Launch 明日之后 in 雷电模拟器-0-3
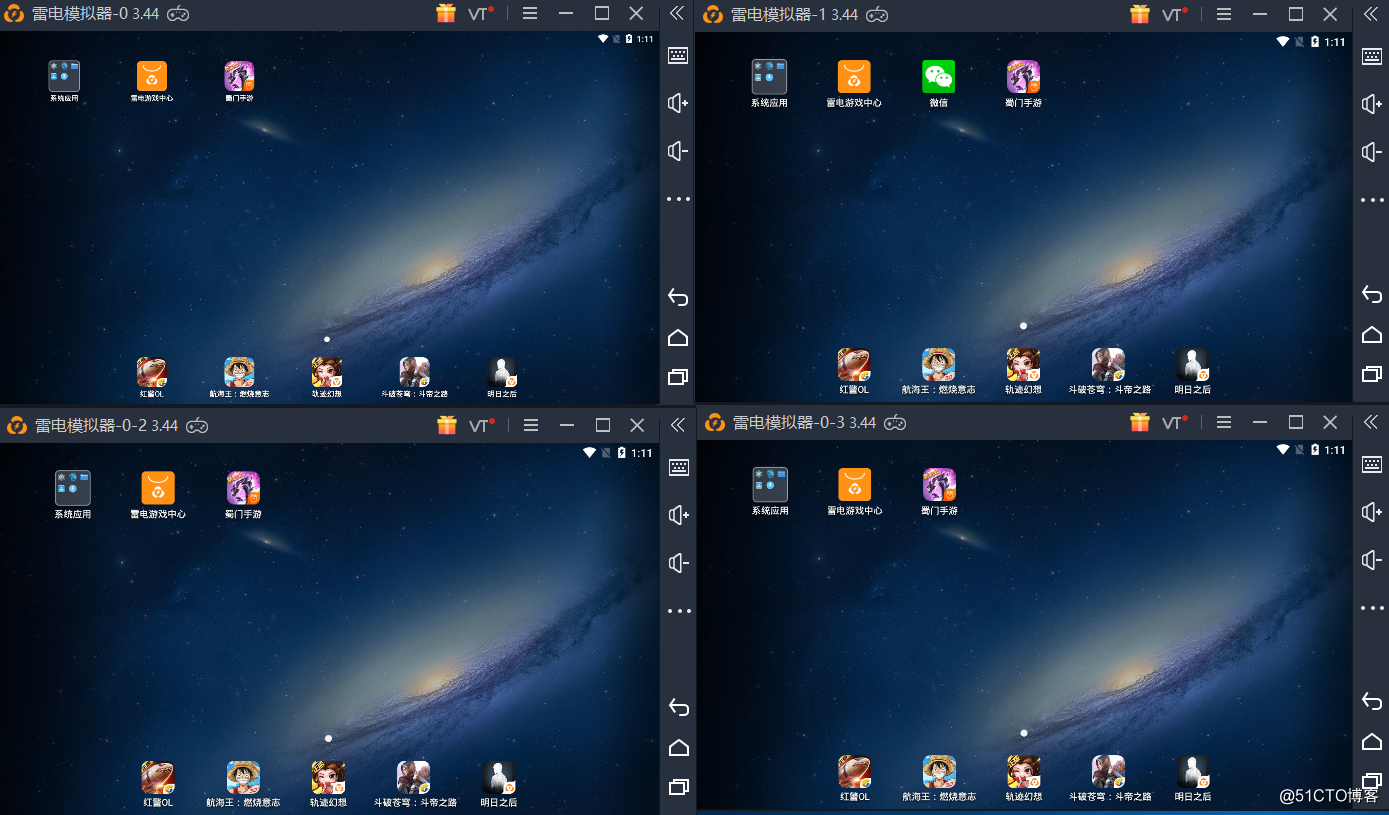This screenshot has width=1389, height=815. pyautogui.click(x=1193, y=772)
